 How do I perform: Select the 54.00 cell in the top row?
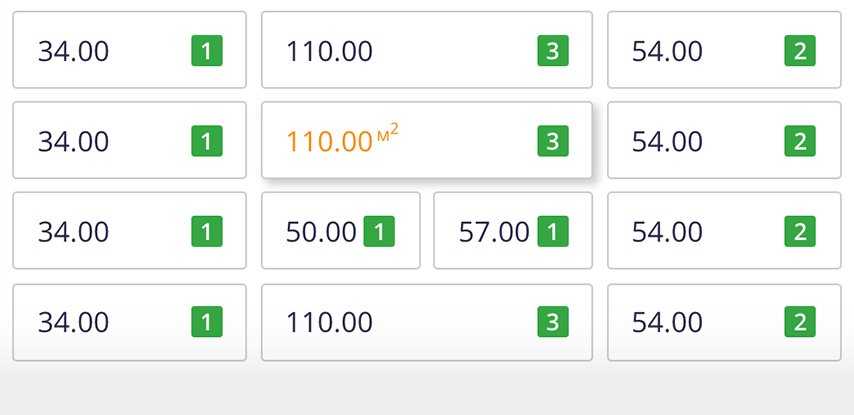coord(724,50)
